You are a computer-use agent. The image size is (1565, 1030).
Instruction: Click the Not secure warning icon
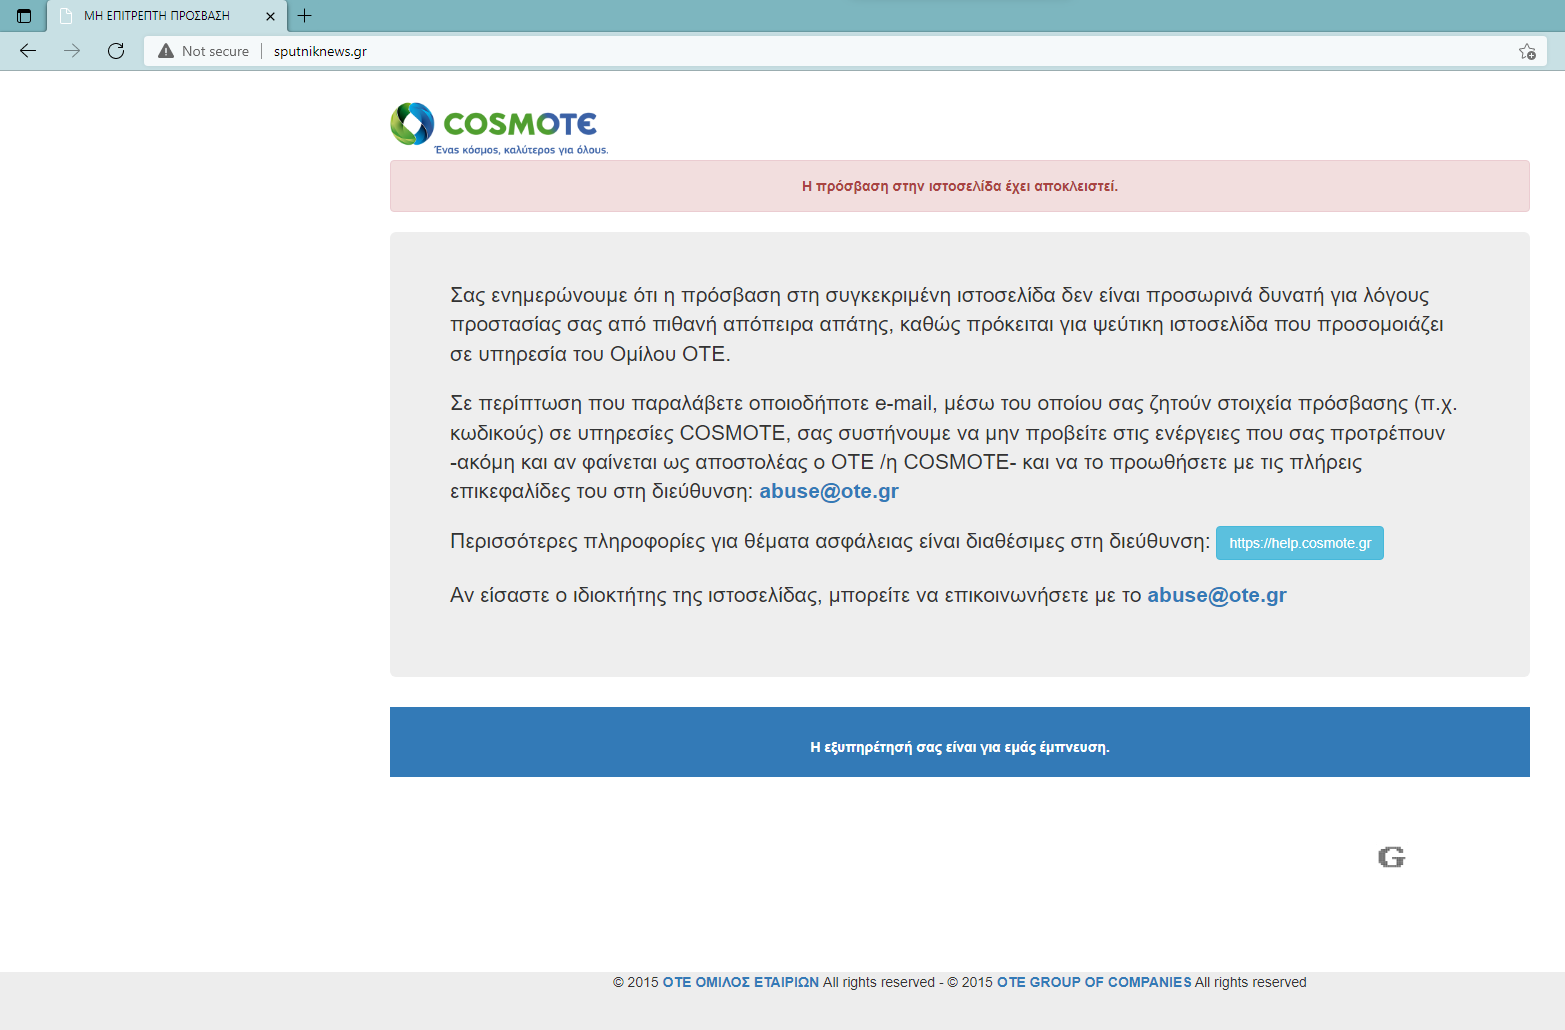[x=166, y=51]
